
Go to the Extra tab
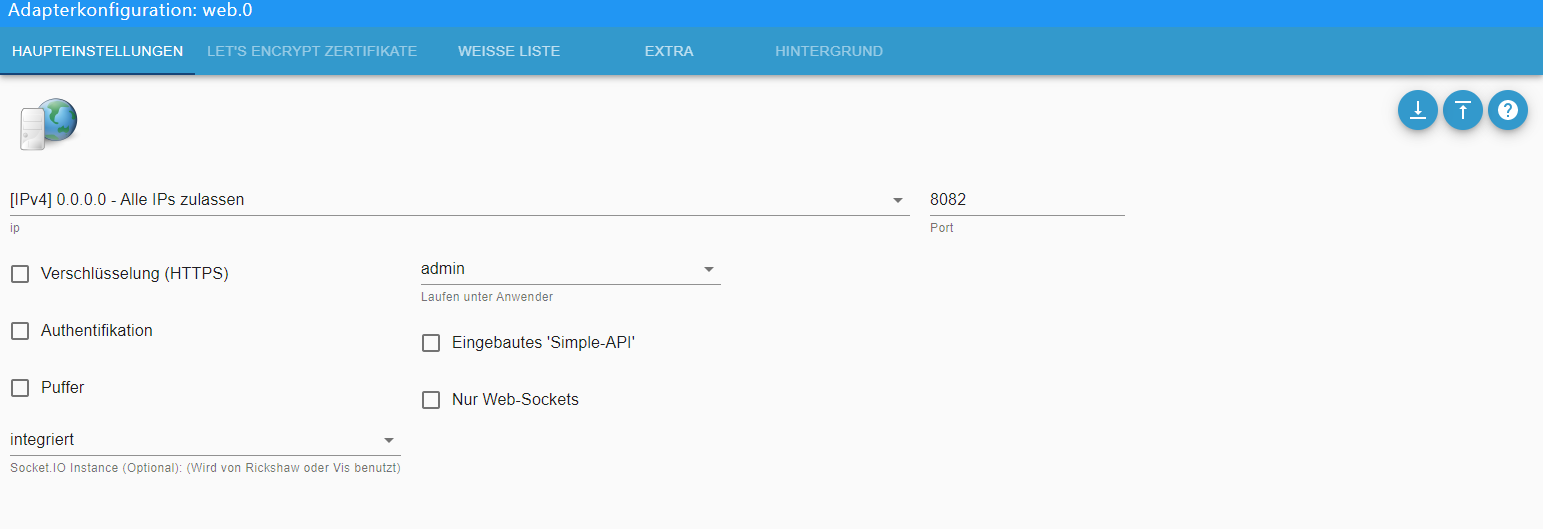pos(669,51)
